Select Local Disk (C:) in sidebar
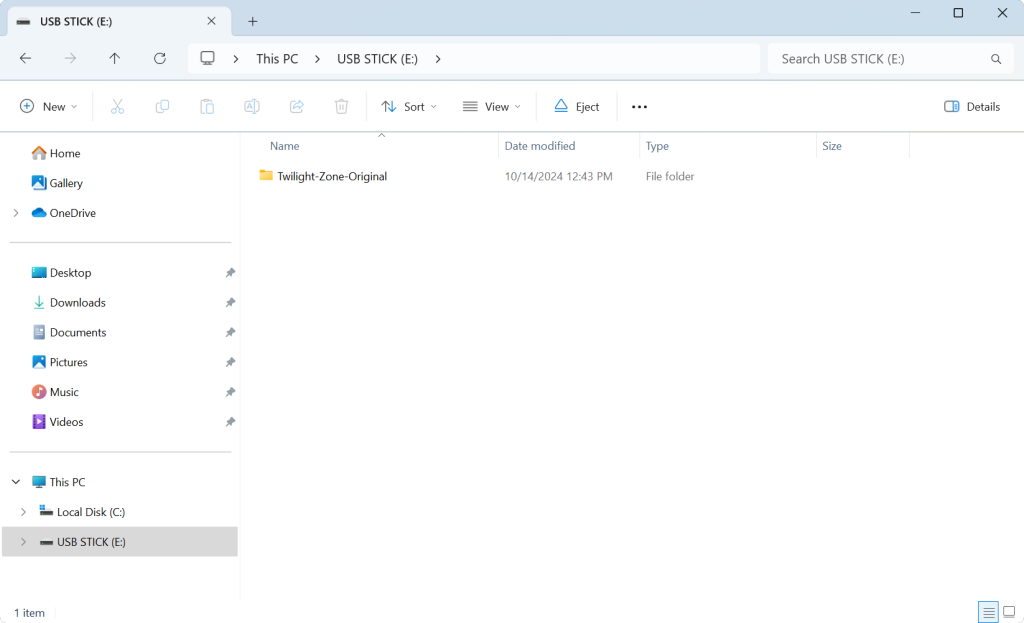Image resolution: width=1024 pixels, height=623 pixels. point(82,512)
